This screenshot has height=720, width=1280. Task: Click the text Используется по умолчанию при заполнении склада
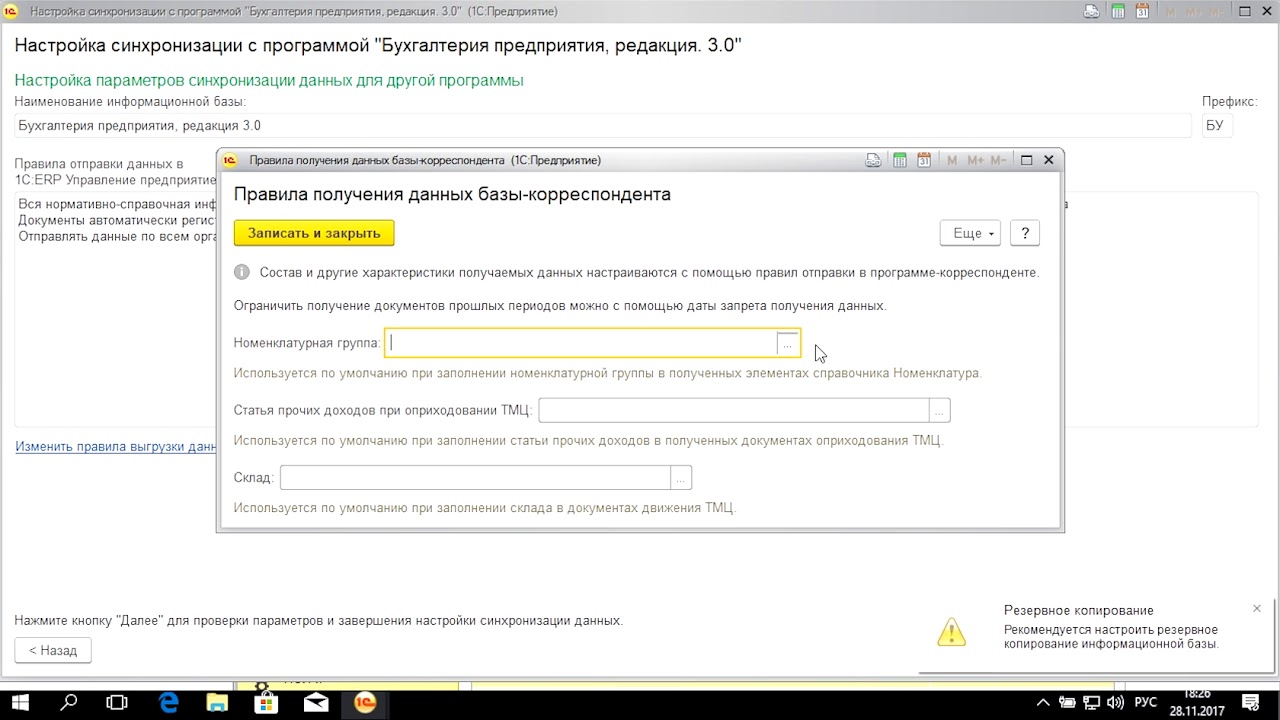tap(485, 508)
